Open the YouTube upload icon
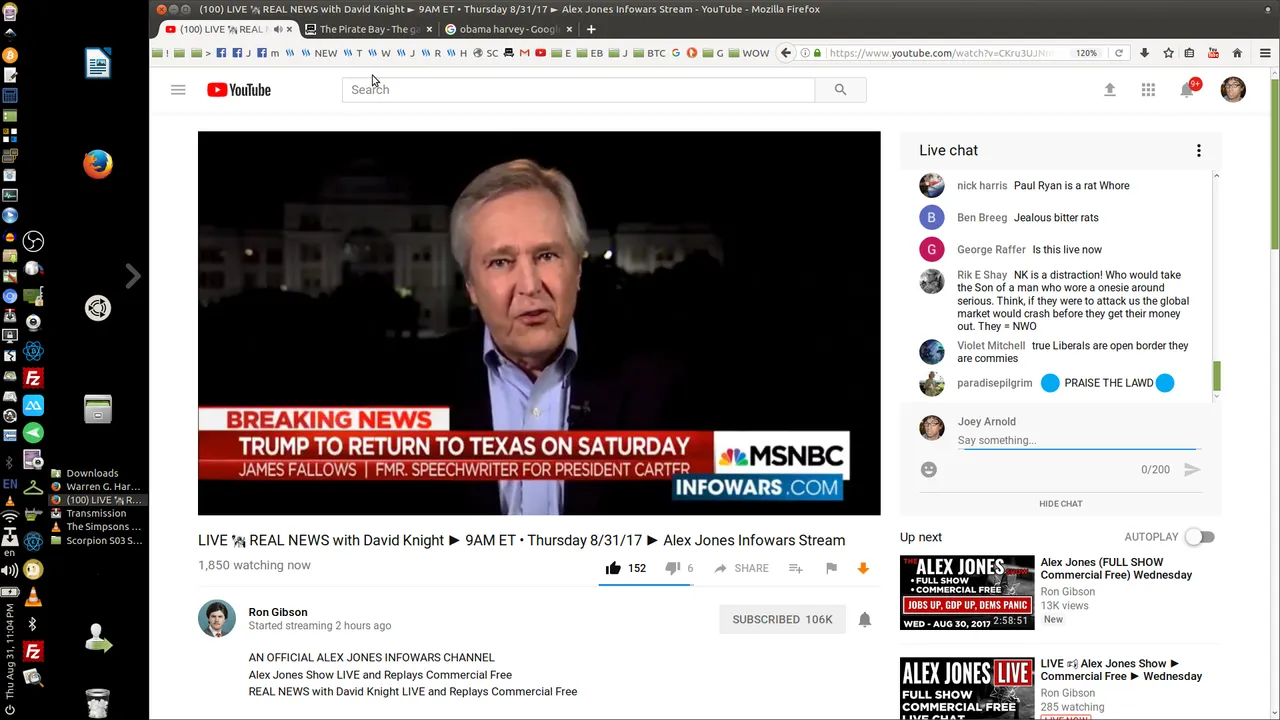The width and height of the screenshot is (1280, 720). pyautogui.click(x=1109, y=90)
